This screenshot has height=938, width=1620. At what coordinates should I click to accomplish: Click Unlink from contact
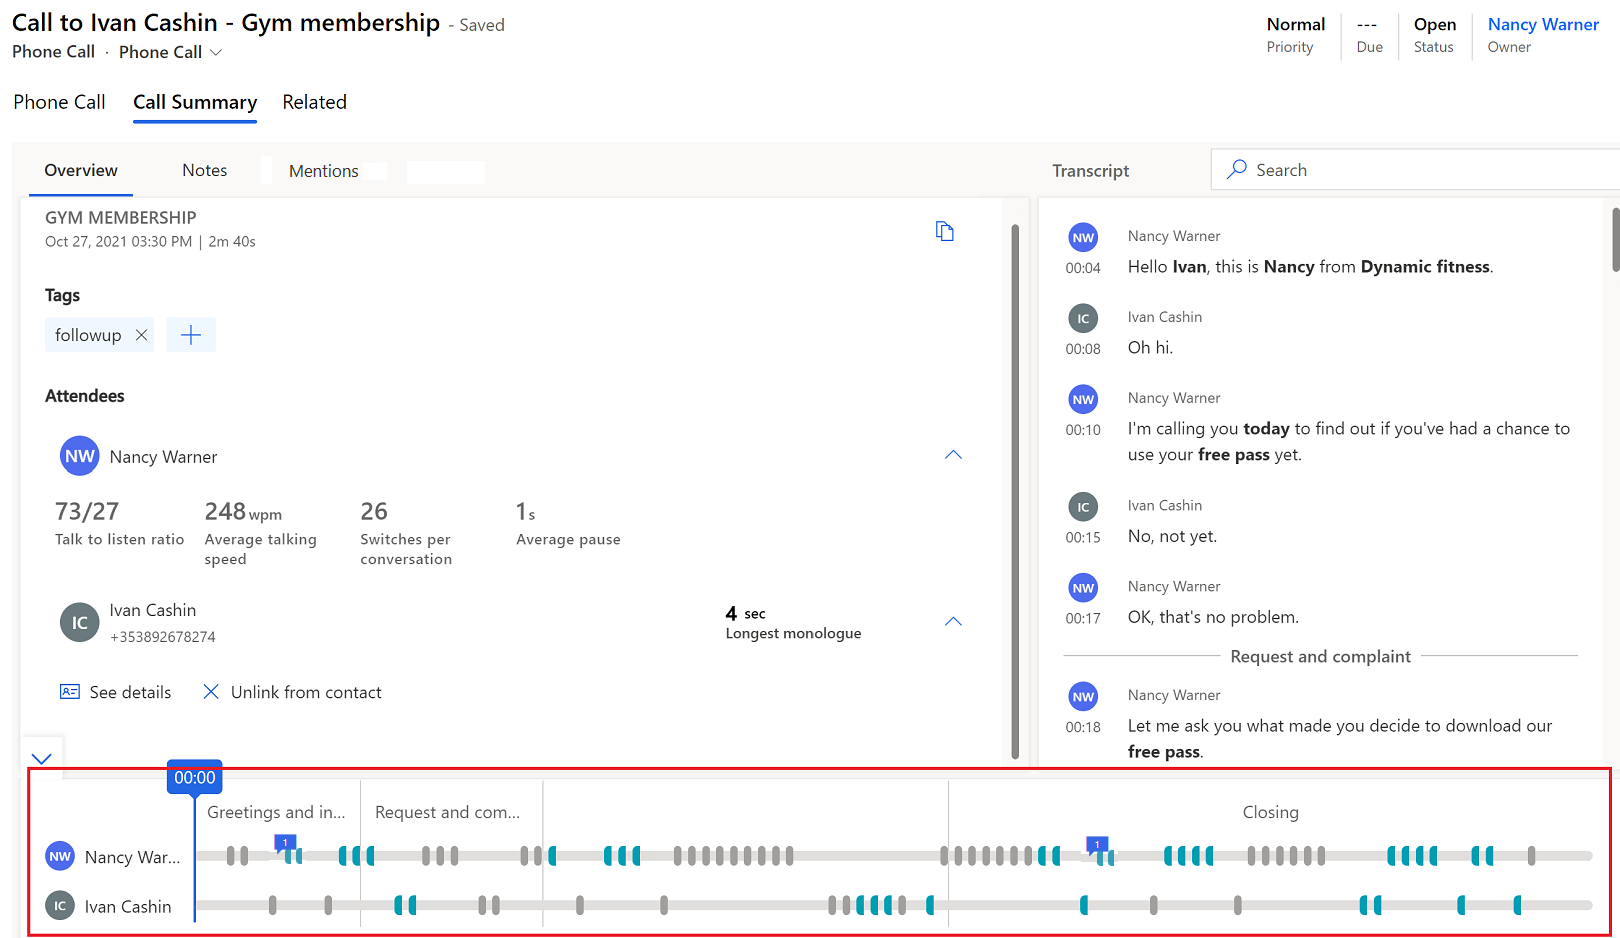pyautogui.click(x=305, y=691)
